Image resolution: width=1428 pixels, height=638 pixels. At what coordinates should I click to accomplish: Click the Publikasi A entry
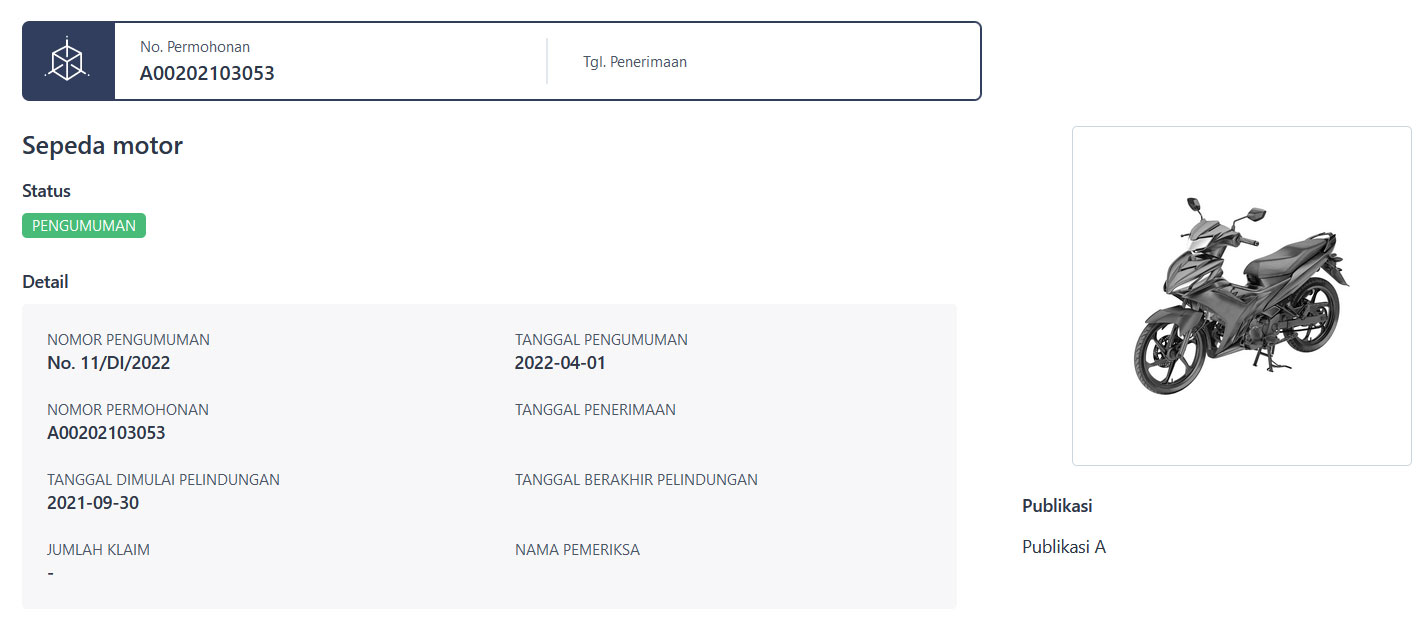pos(1064,547)
